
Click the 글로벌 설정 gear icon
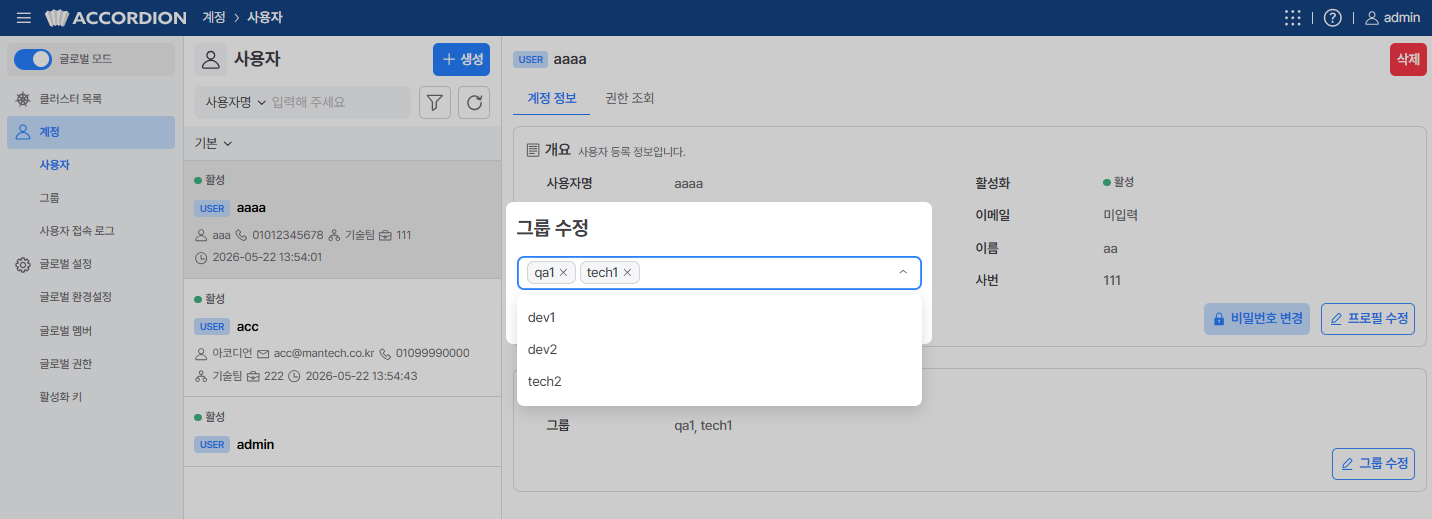23,265
